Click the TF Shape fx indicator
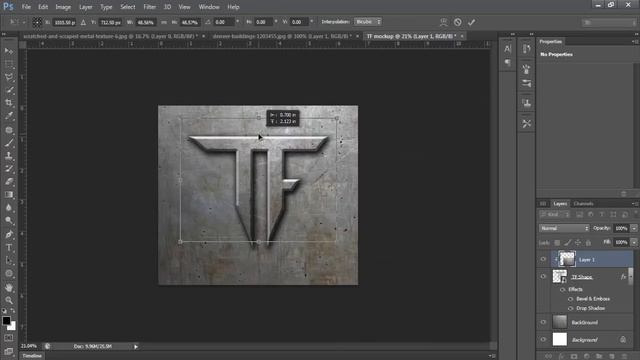This screenshot has height=360, width=640. [623, 277]
